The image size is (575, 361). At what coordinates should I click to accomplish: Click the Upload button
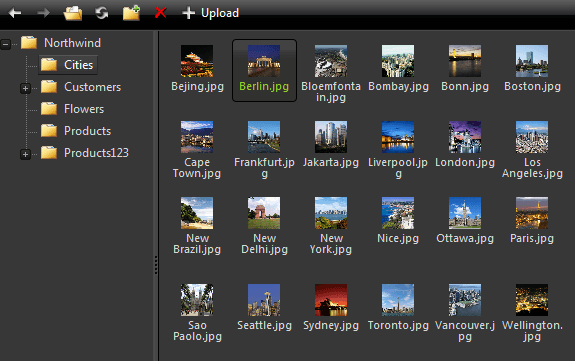[210, 13]
